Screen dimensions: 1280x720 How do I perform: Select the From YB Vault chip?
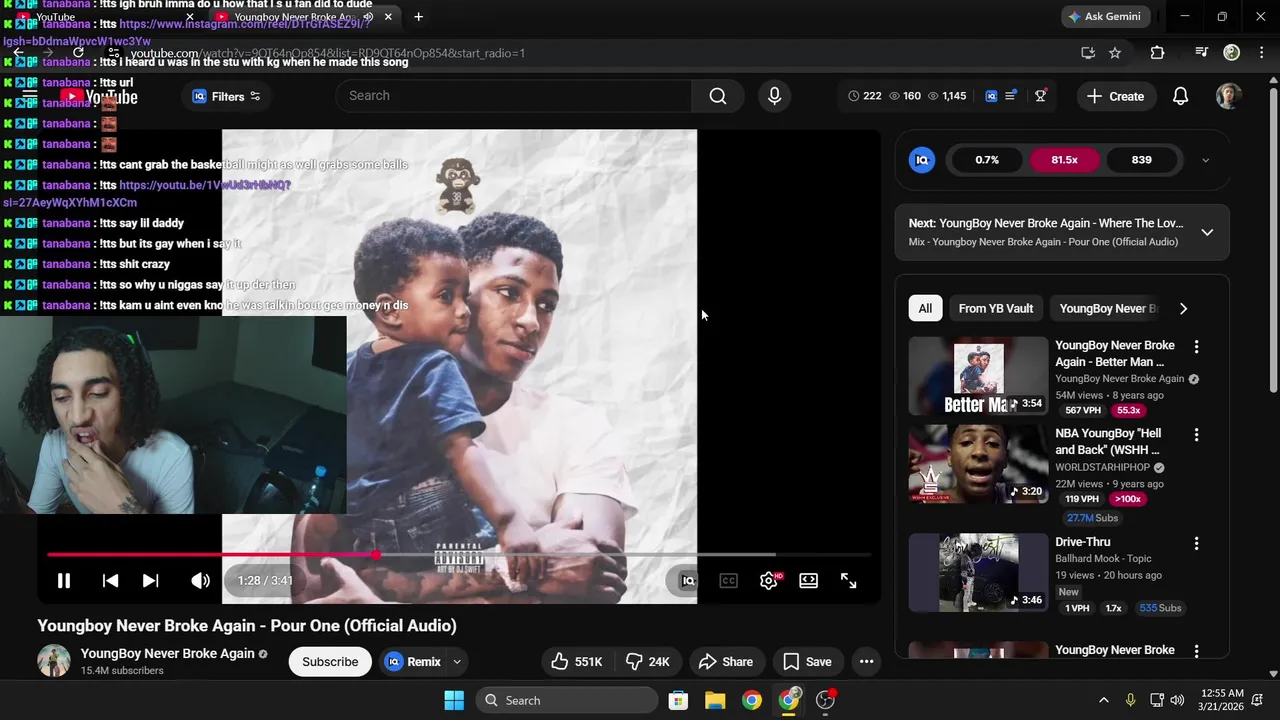tap(995, 308)
